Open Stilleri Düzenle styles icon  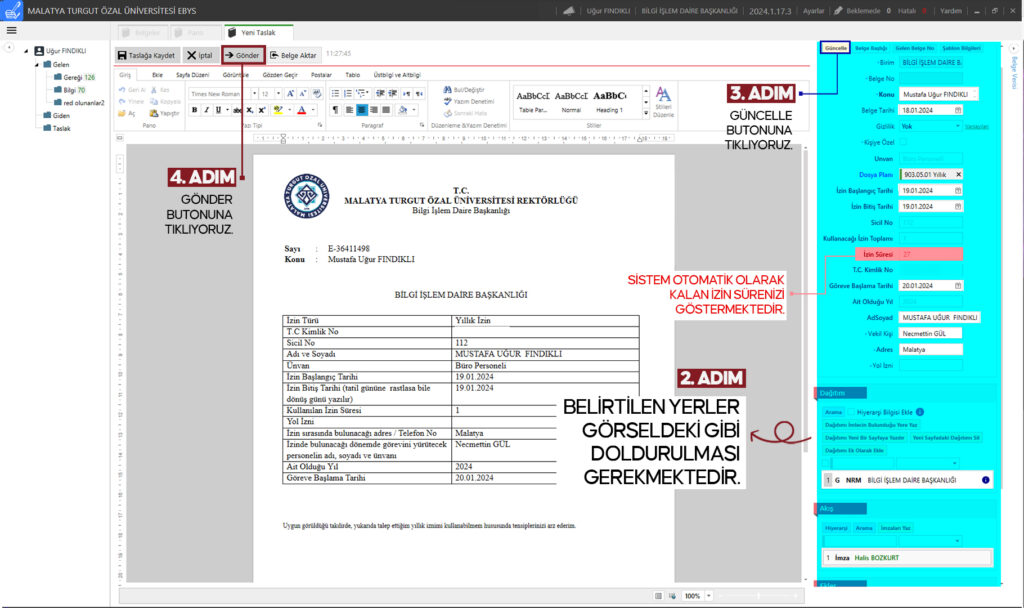pos(663,100)
